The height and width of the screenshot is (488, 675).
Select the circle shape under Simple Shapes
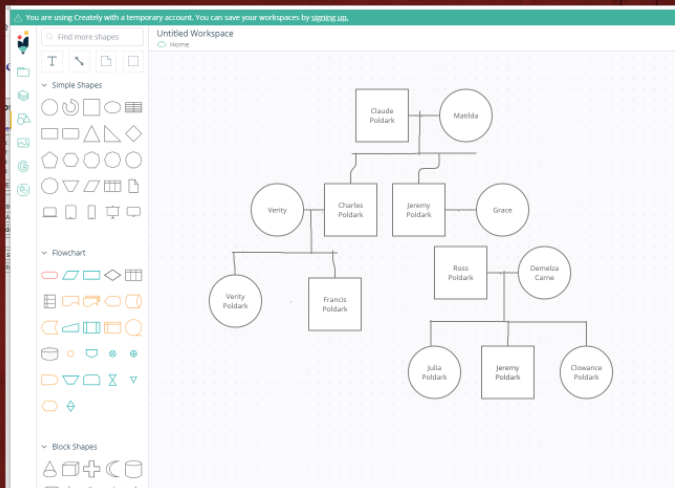pos(50,107)
